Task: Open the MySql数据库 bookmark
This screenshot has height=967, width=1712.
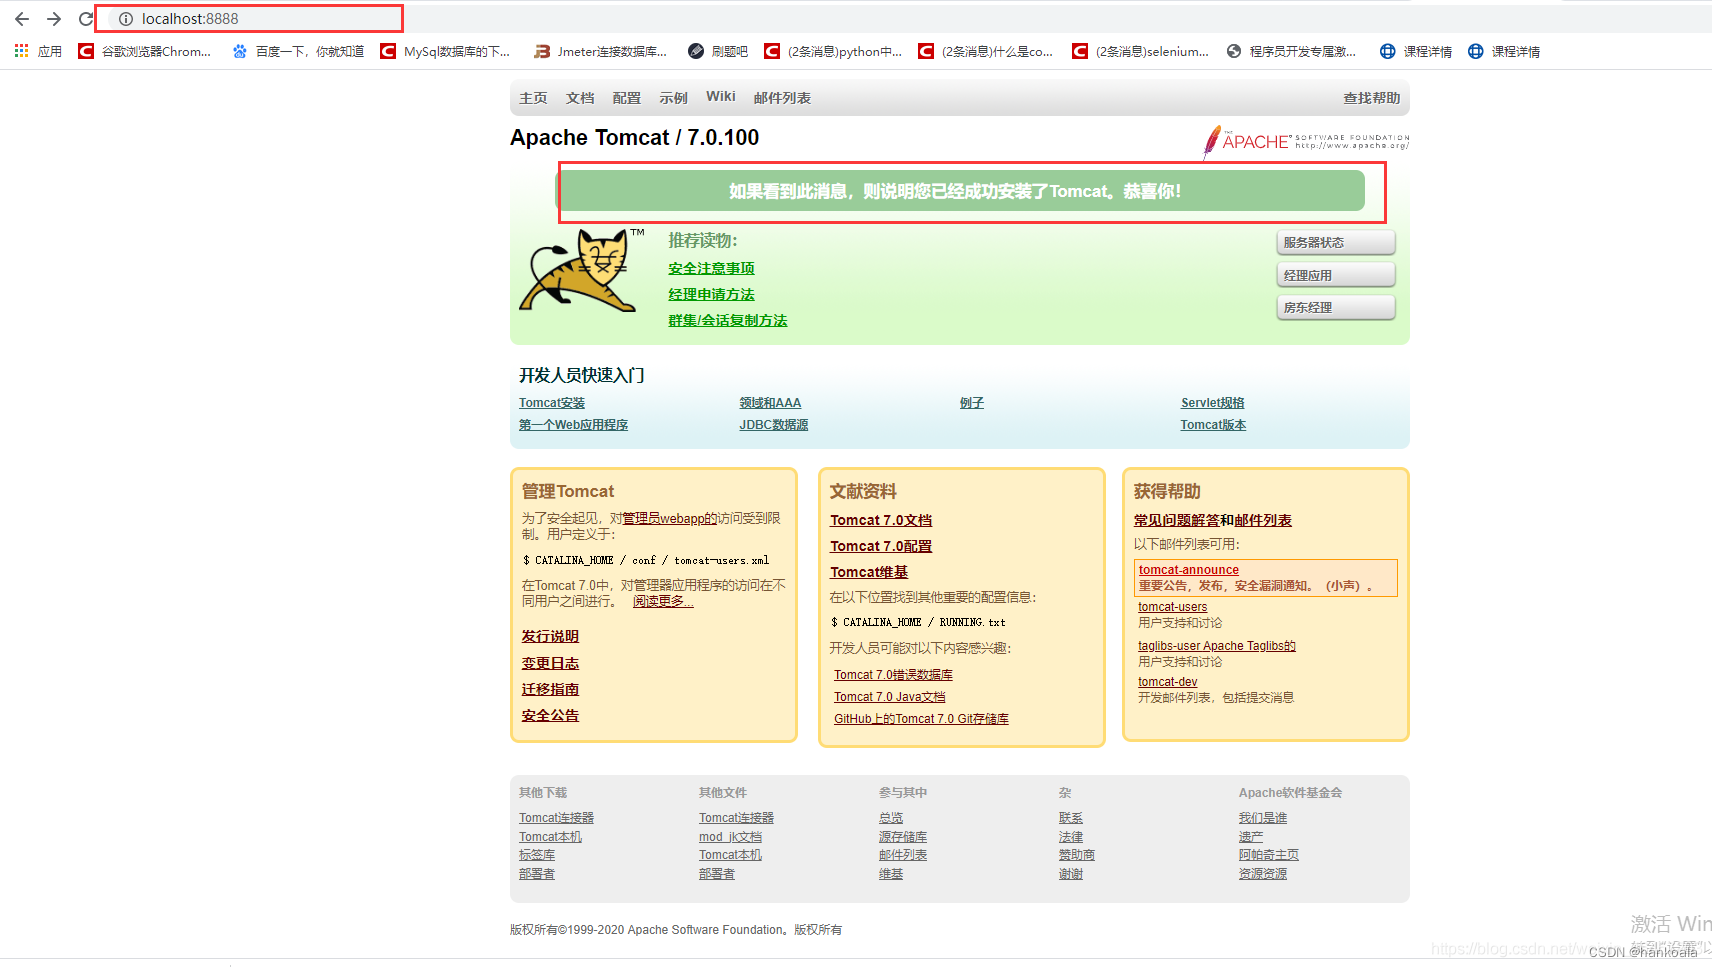Action: (x=446, y=51)
